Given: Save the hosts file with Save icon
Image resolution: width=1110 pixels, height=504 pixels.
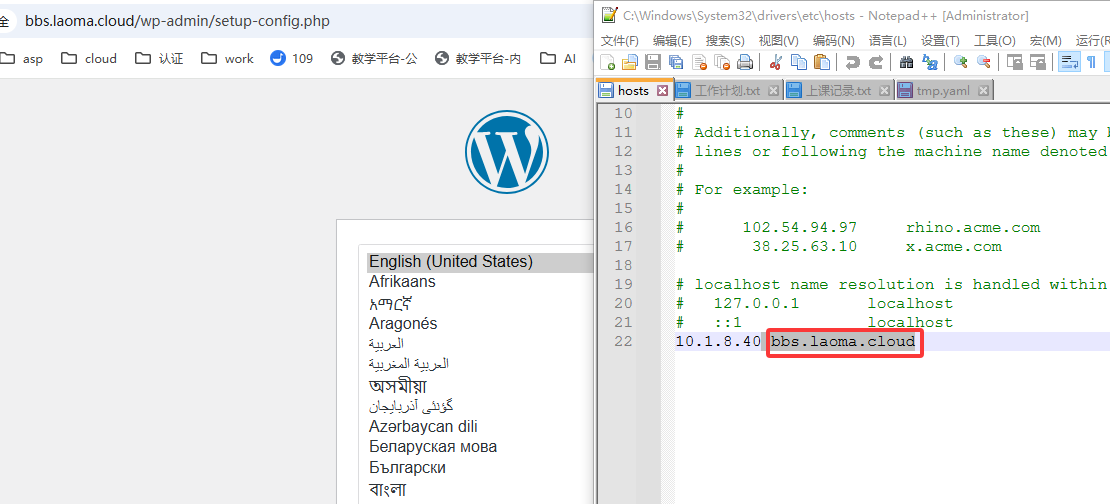Looking at the screenshot, I should point(652,62).
